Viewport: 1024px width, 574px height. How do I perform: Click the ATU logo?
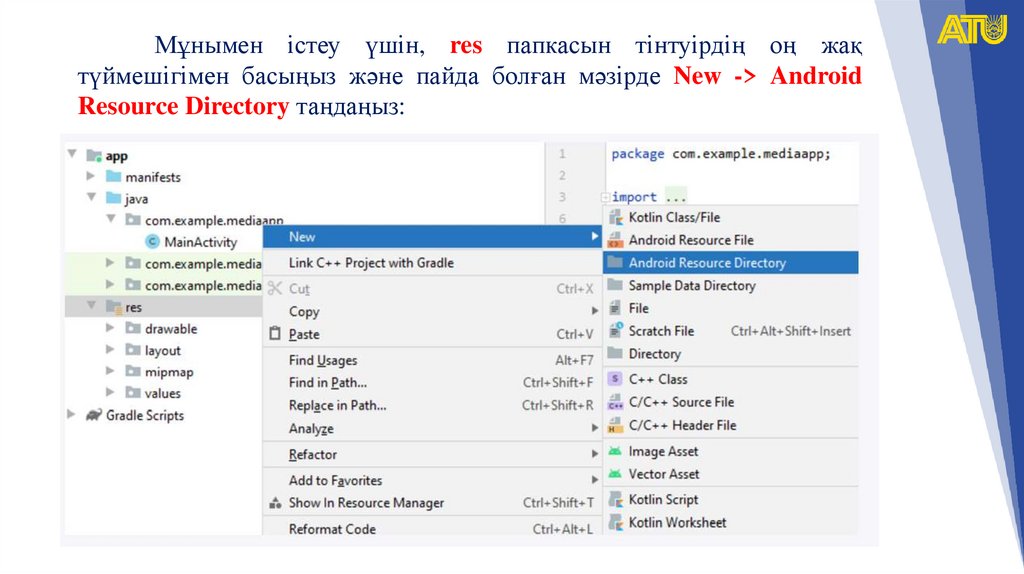971,29
